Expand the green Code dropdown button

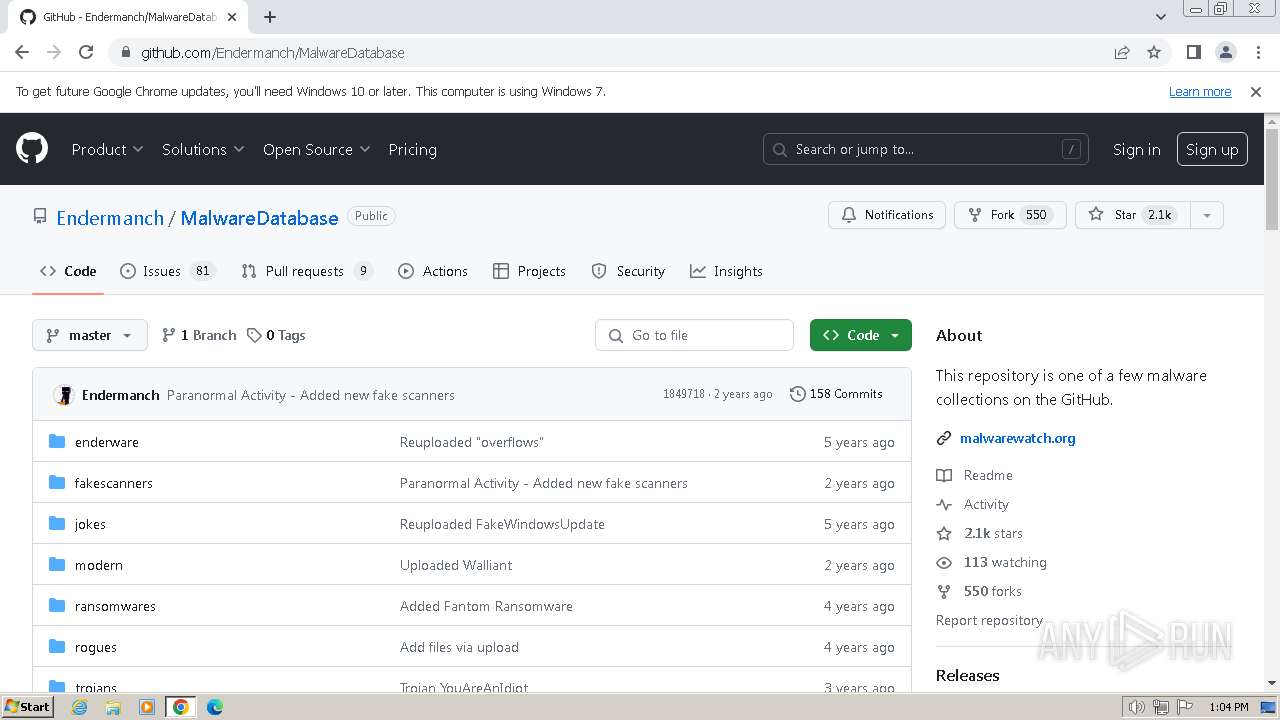[860, 335]
